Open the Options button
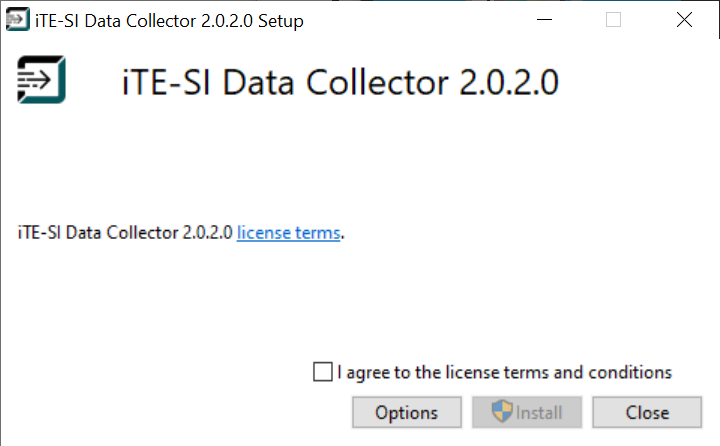720x446 pixels. [x=406, y=412]
